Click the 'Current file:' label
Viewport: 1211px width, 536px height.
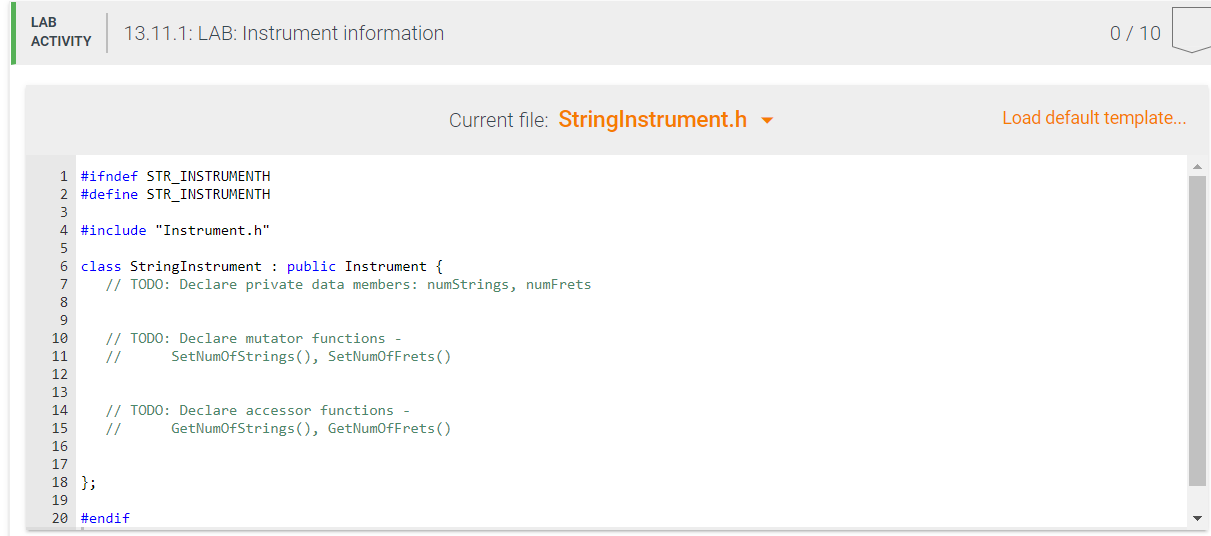click(498, 121)
